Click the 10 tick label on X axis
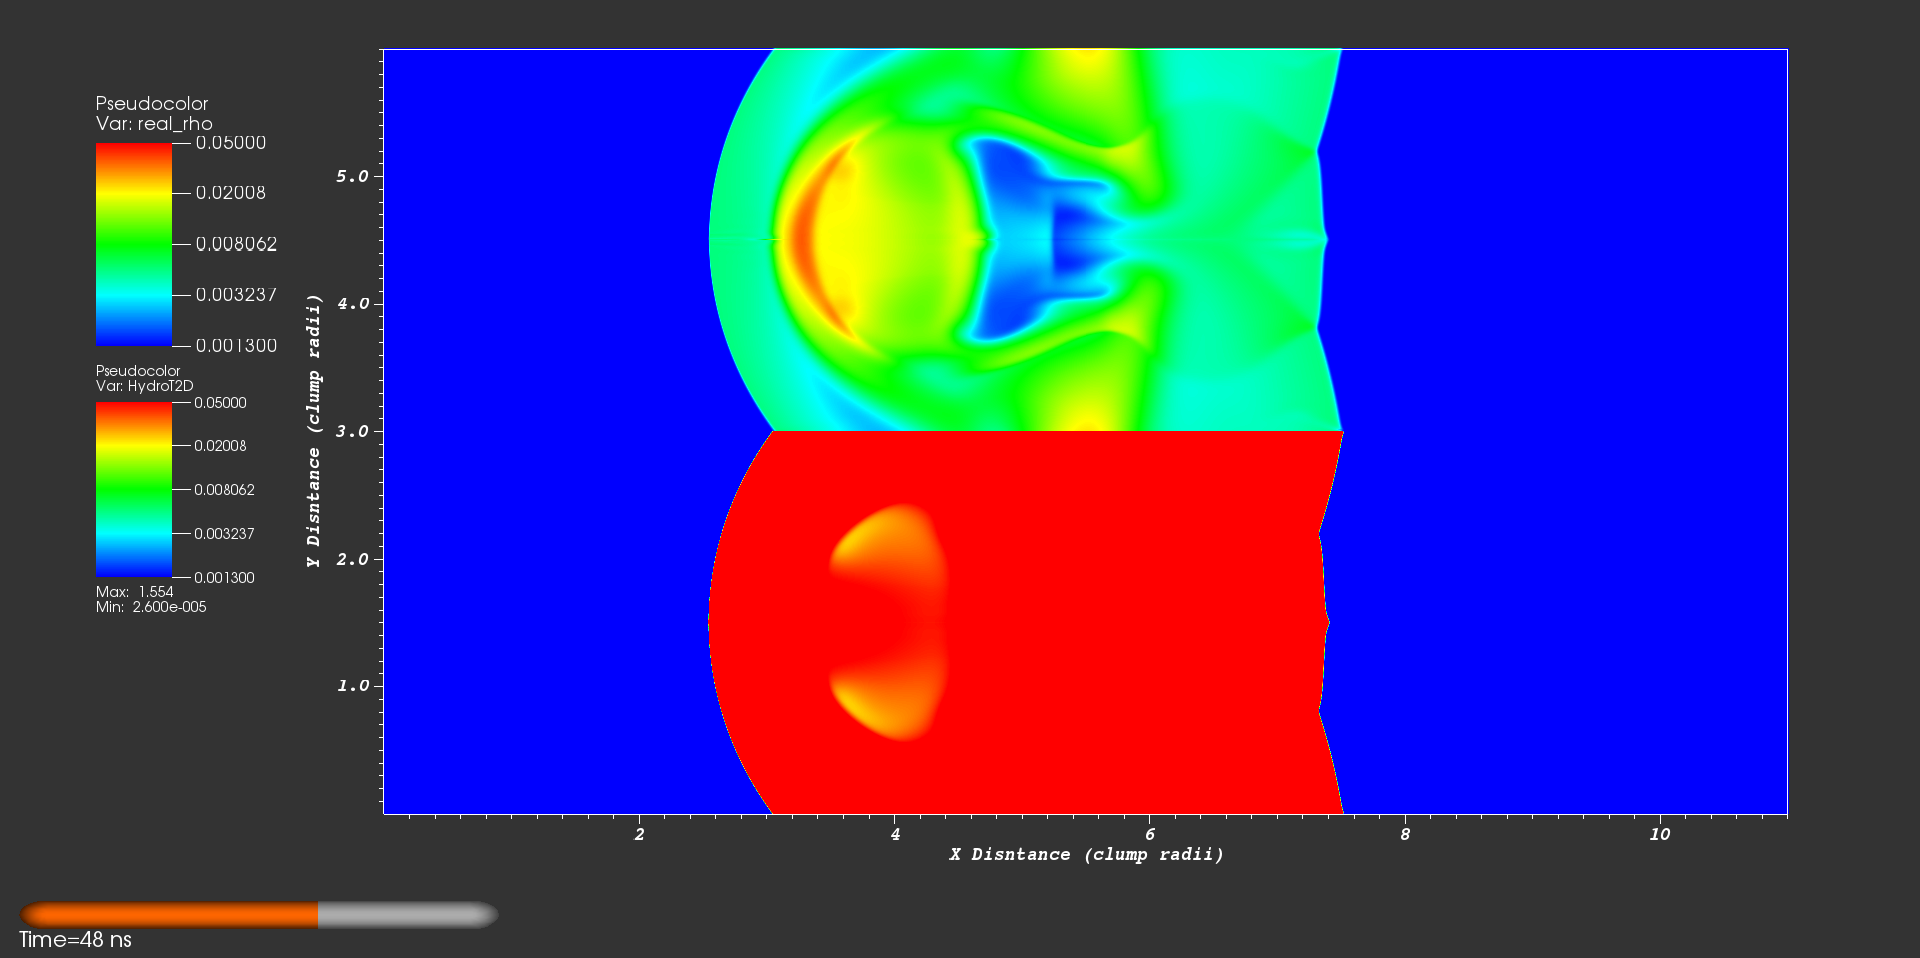 tap(1660, 835)
